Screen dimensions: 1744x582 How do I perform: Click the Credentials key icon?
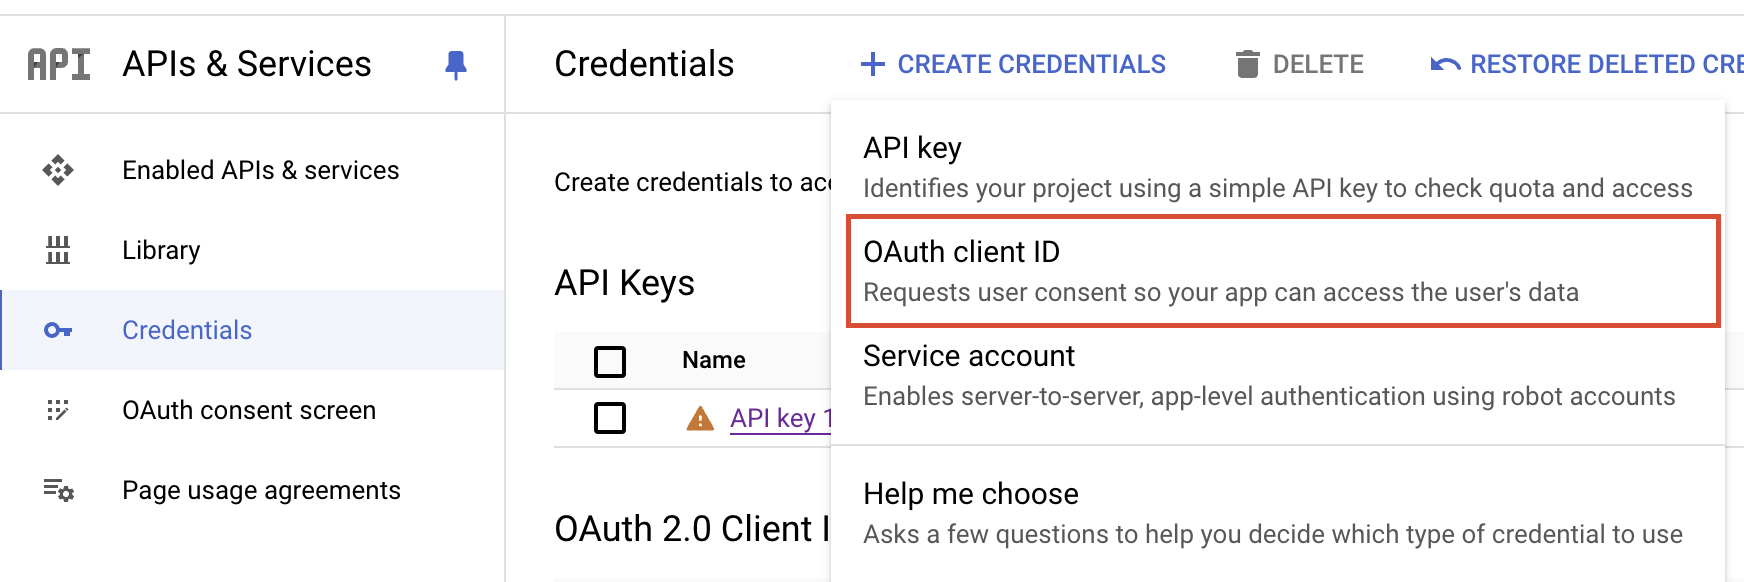tap(58, 330)
